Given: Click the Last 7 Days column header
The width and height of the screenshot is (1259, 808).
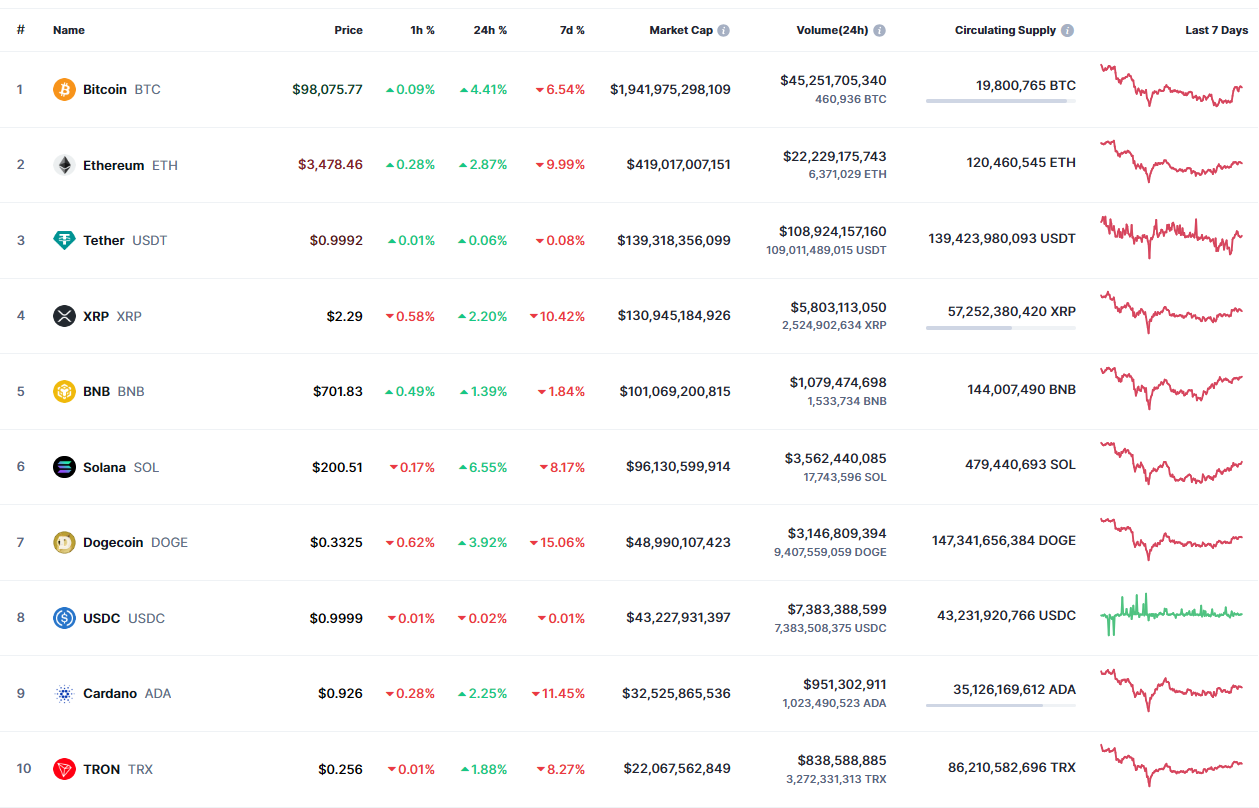Looking at the screenshot, I should pos(1217,30).
